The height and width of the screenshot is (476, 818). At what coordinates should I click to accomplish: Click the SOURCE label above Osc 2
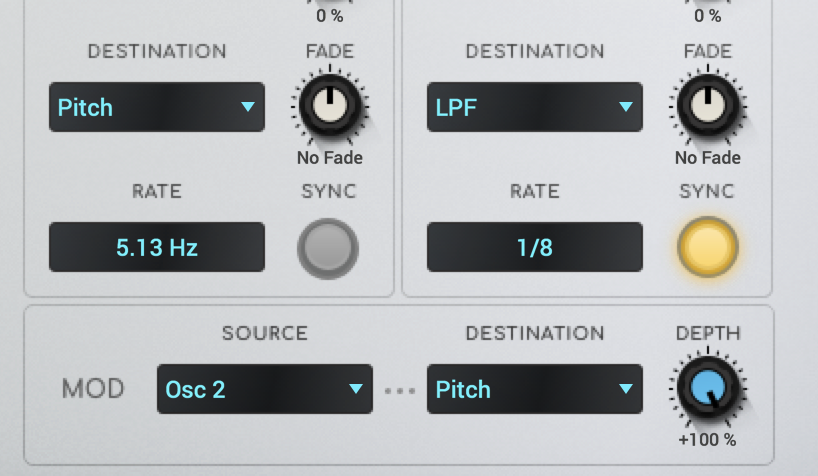click(x=265, y=333)
